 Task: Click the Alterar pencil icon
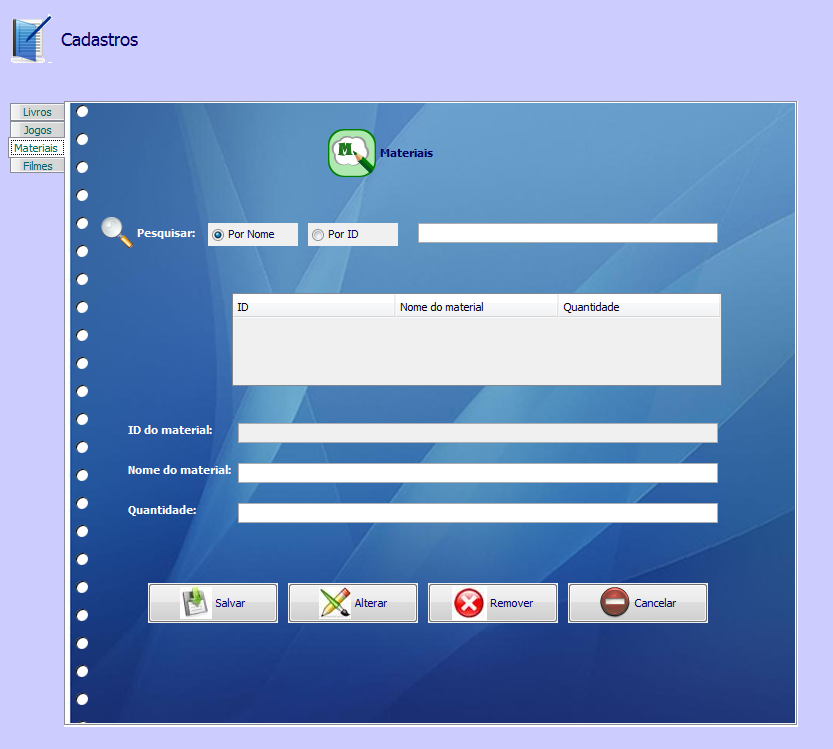pos(335,603)
